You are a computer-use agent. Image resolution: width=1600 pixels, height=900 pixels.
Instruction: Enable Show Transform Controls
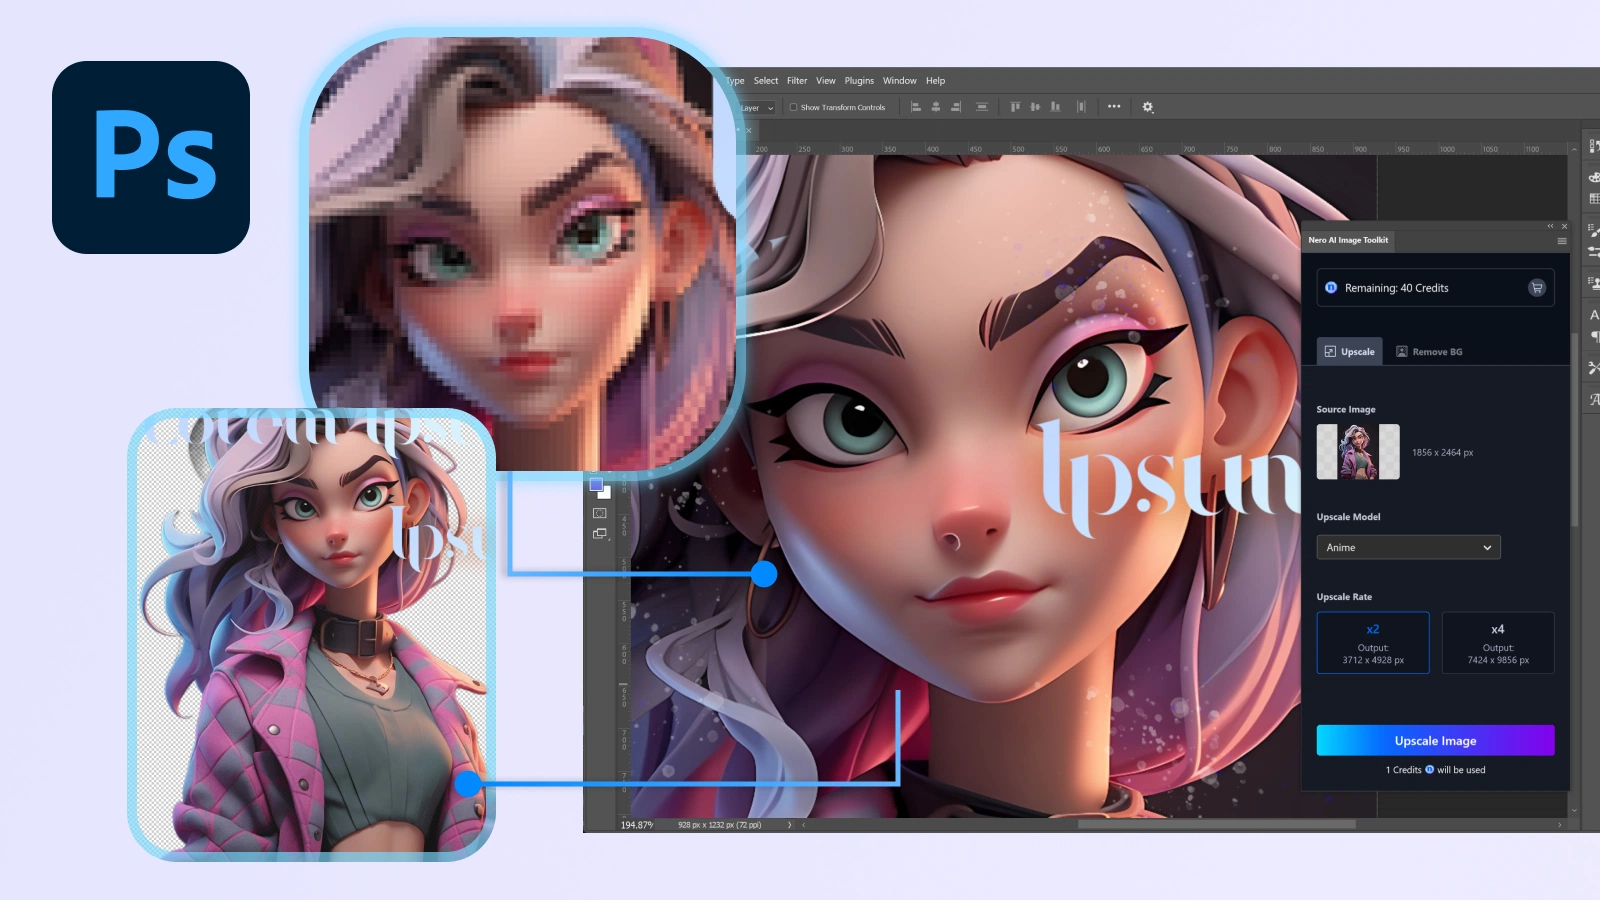click(791, 107)
